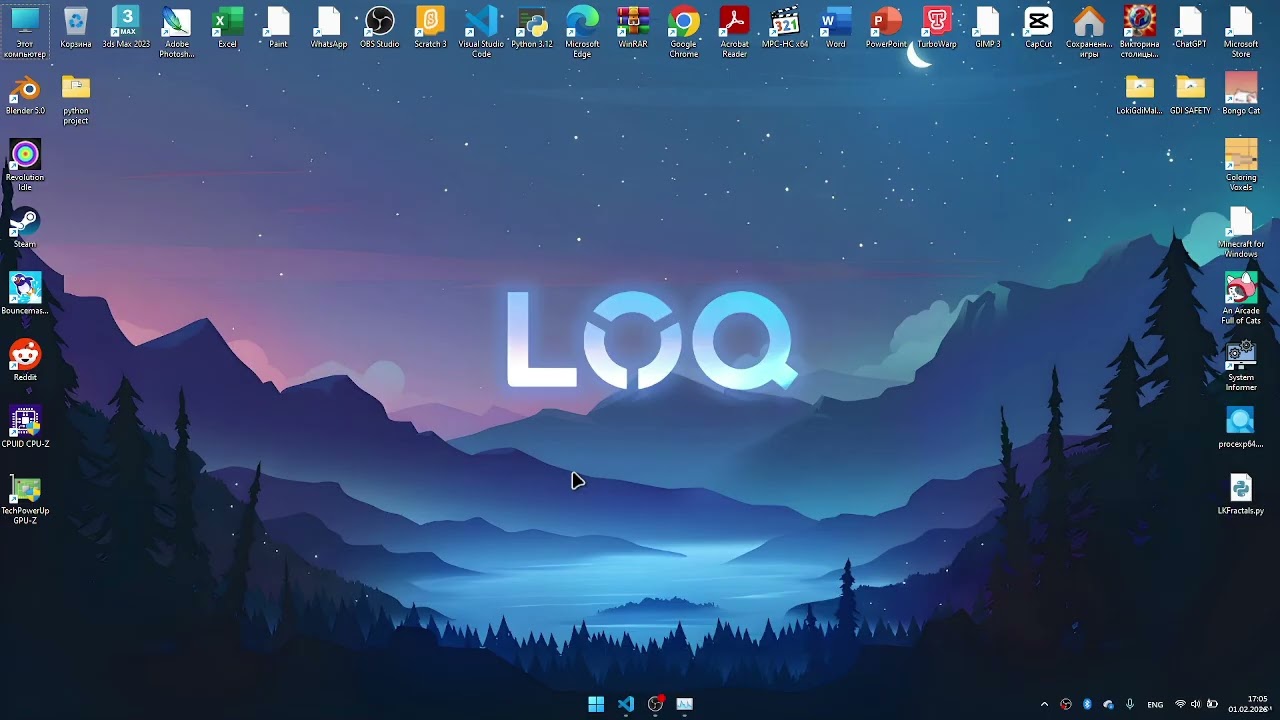This screenshot has height=720, width=1280.
Task: Select the System Informer desktop icon
Action: 1241,366
